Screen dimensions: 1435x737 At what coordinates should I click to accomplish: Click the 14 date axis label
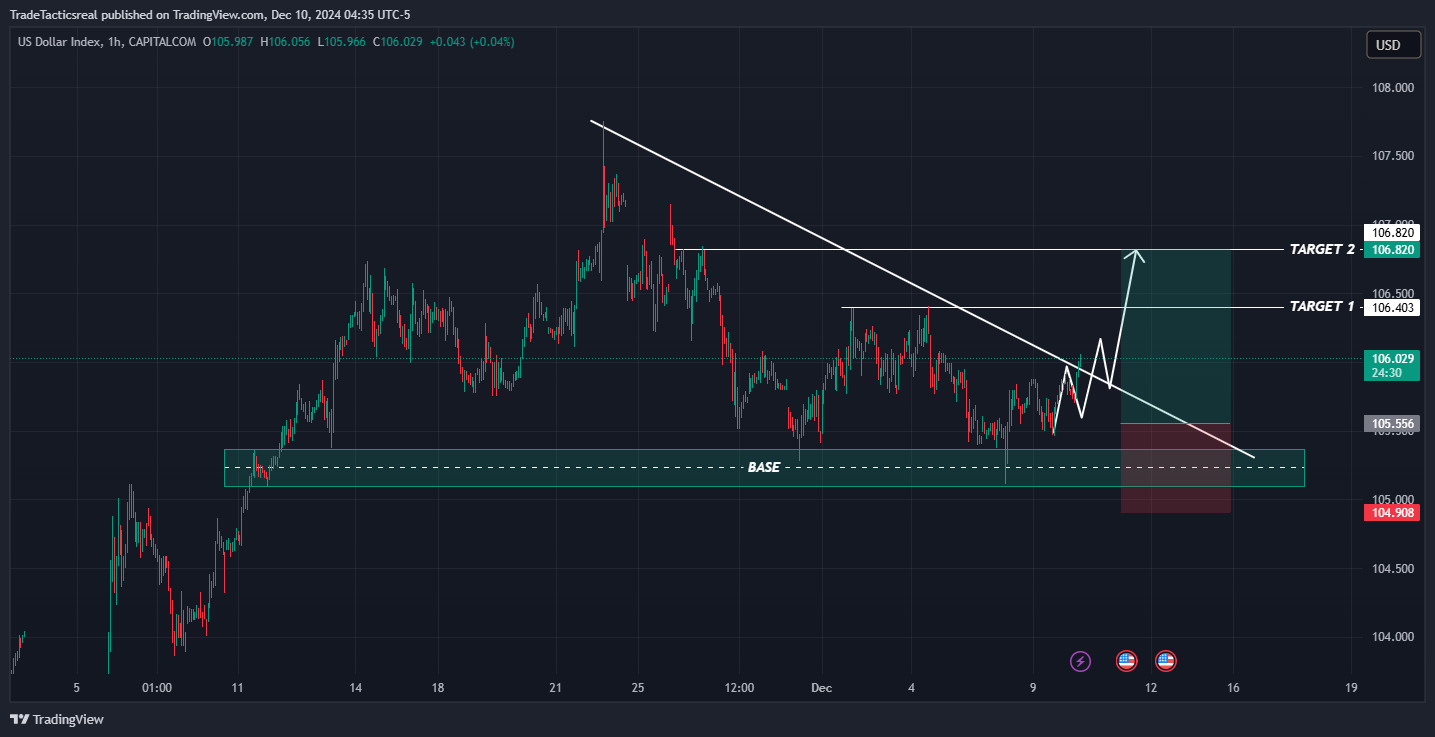[355, 688]
